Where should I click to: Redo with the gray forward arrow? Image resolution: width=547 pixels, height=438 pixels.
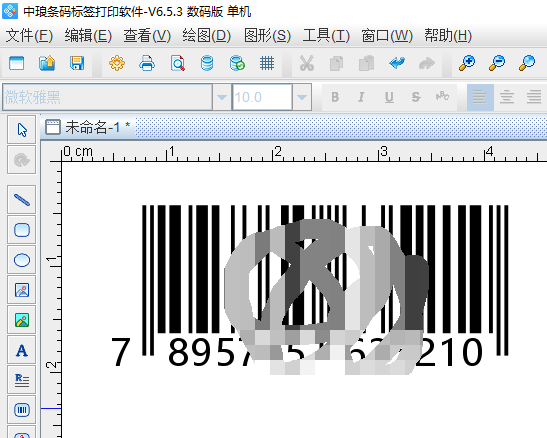[x=427, y=63]
